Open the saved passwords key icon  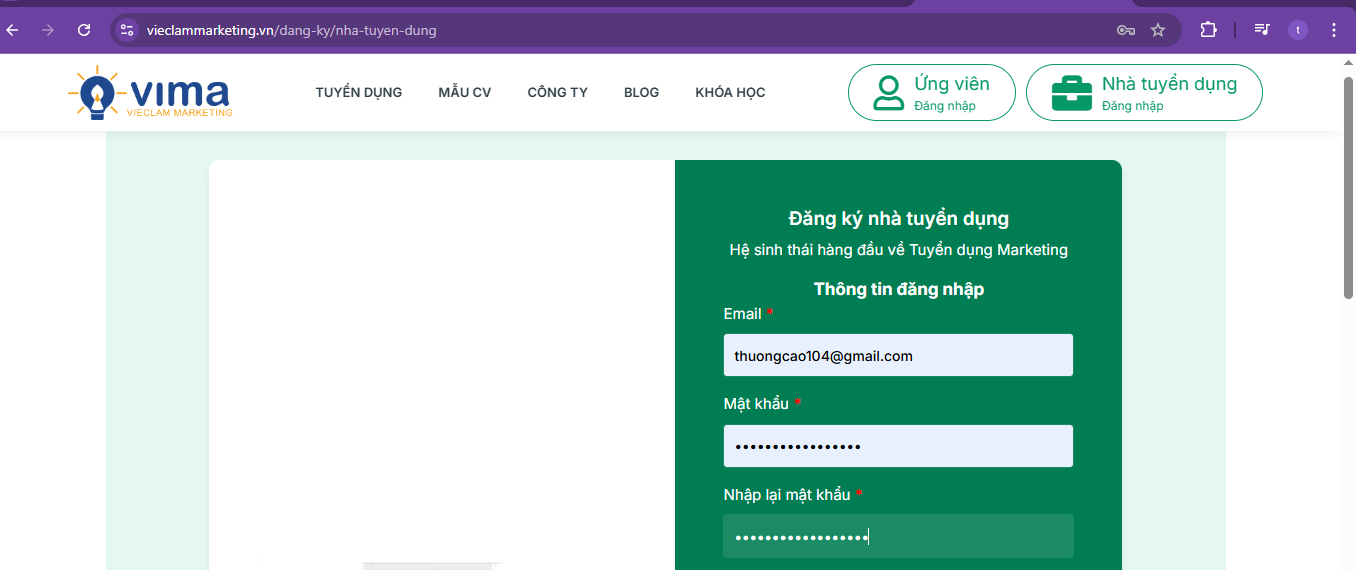point(1125,30)
